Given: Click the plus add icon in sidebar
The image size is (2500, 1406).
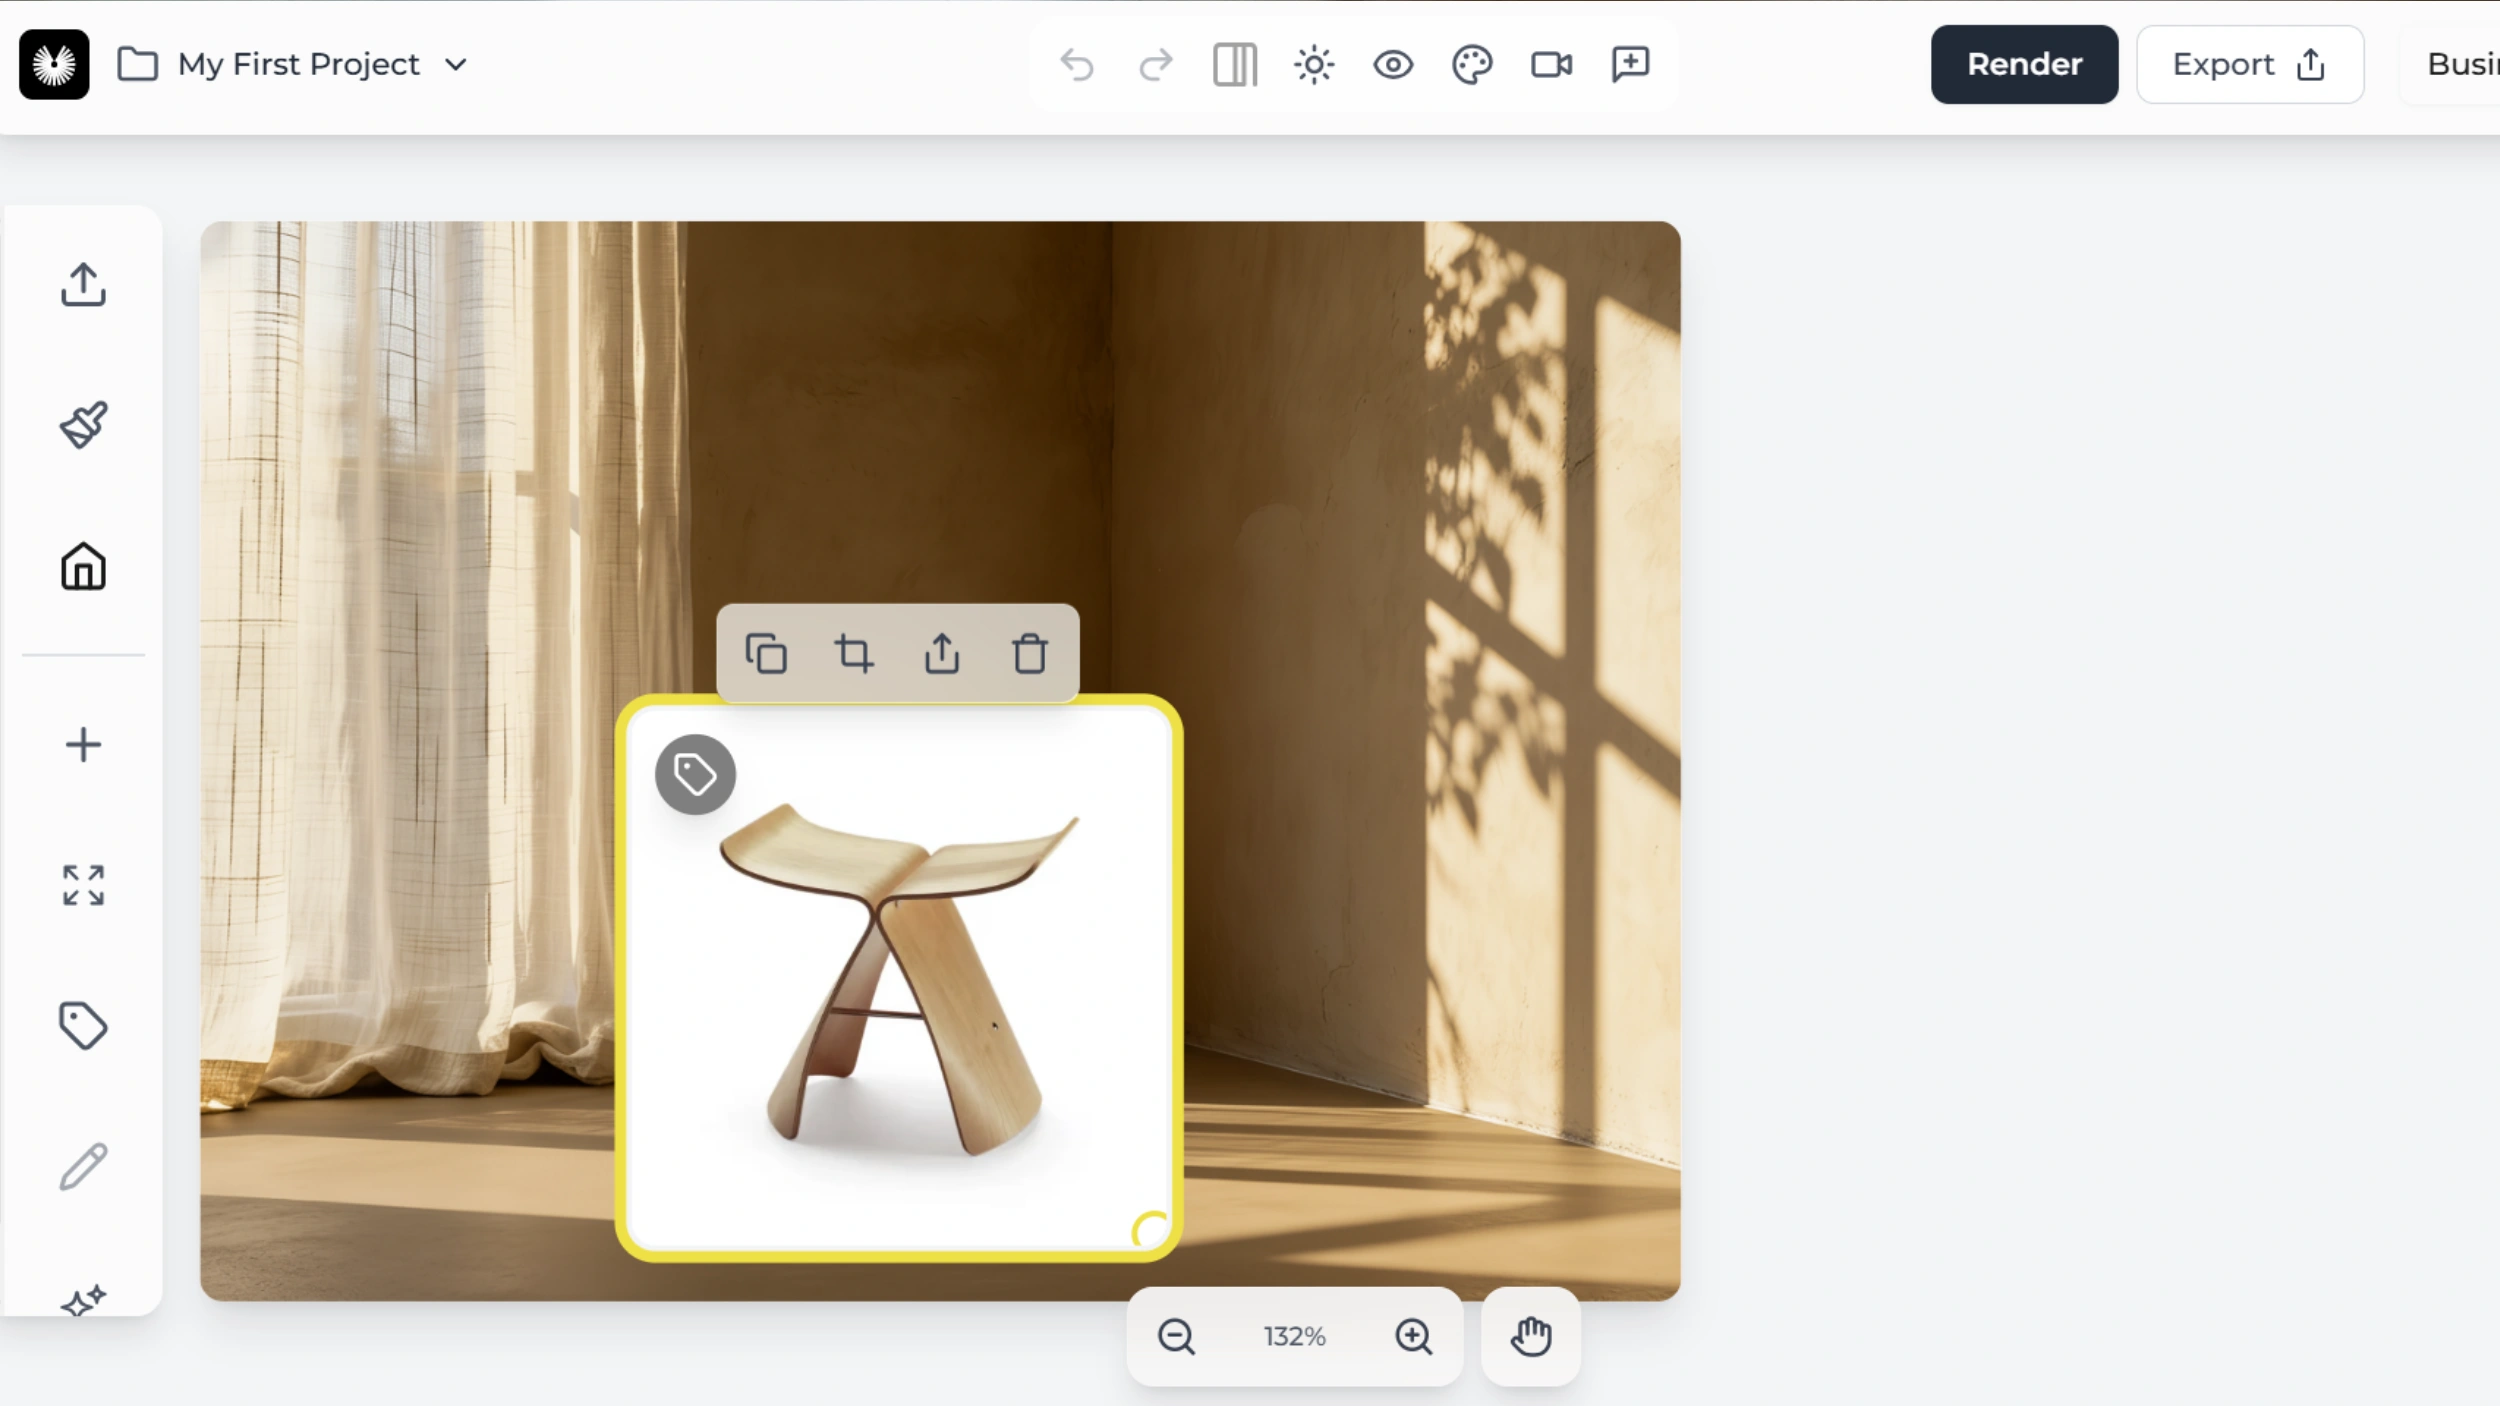Looking at the screenshot, I should [x=83, y=745].
